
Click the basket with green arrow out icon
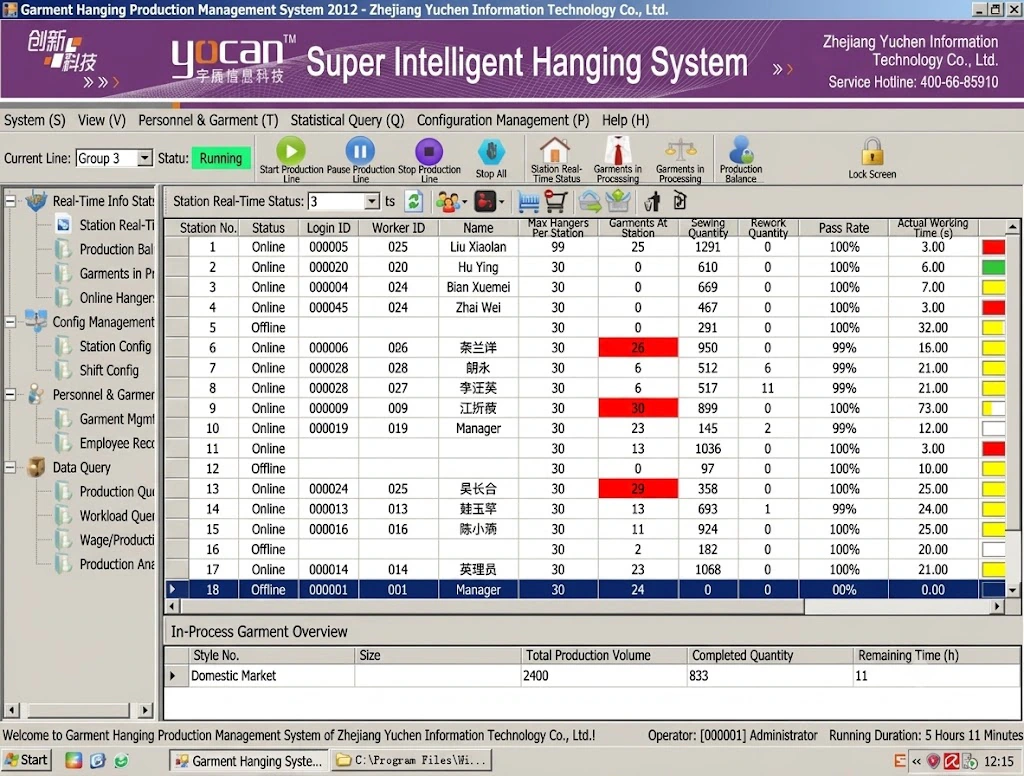(x=590, y=202)
